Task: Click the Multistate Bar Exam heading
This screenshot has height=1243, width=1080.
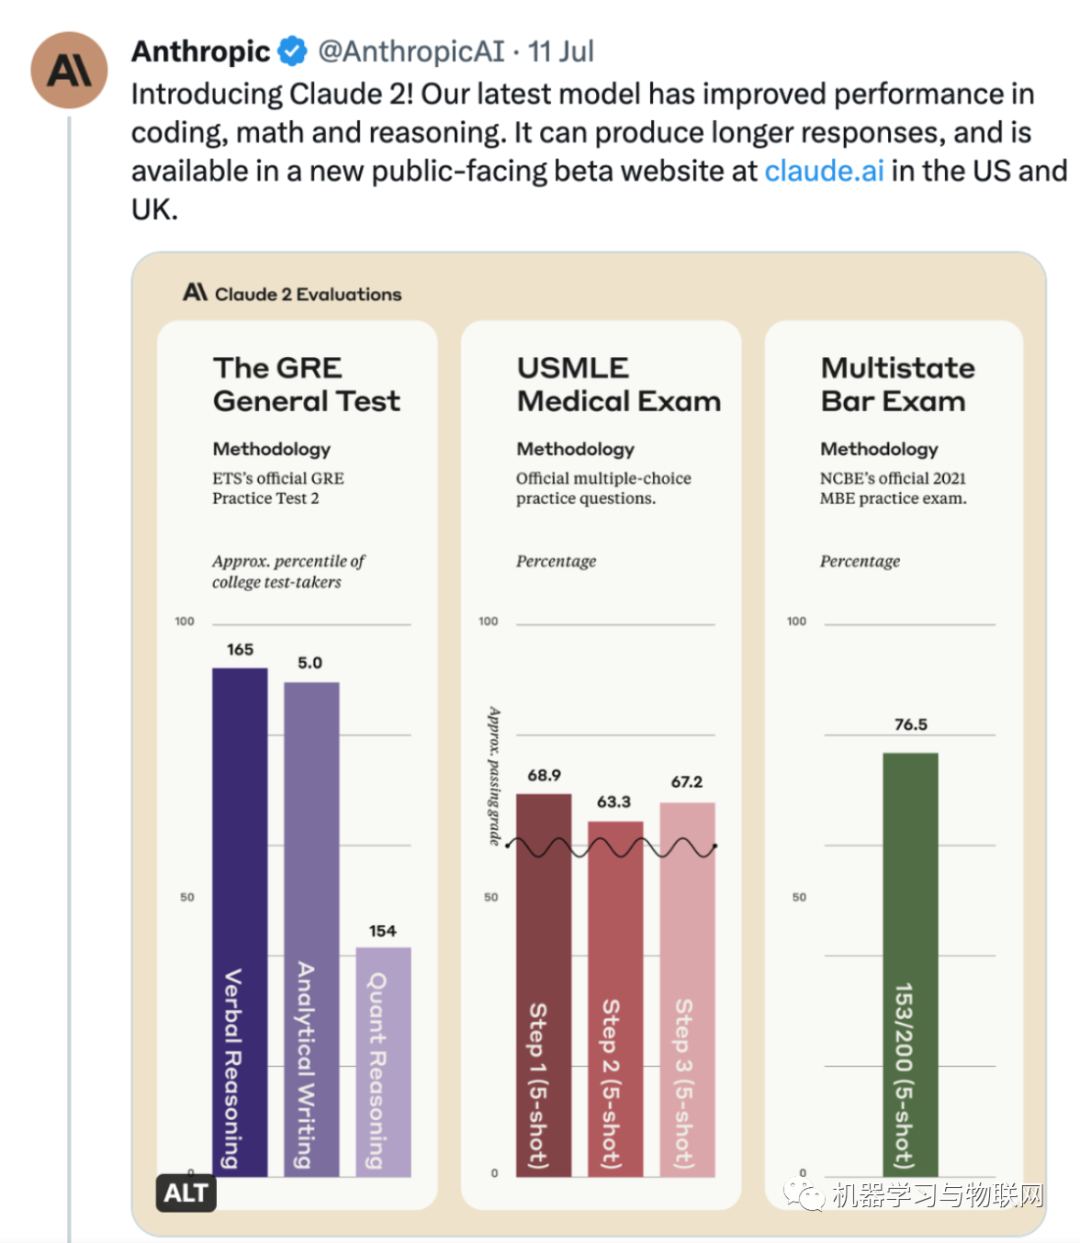Action: [897, 384]
